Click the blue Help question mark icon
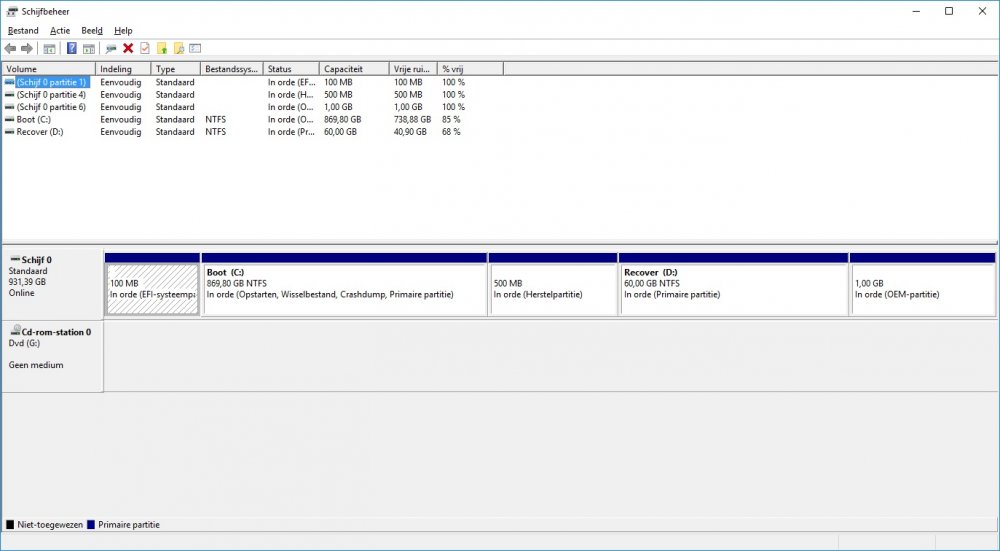 (72, 48)
